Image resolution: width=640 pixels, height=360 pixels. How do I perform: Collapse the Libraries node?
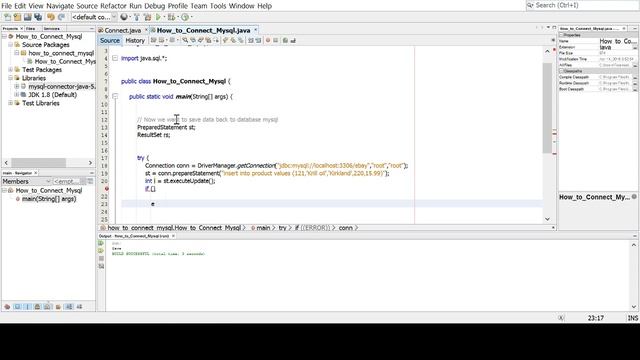click(11, 78)
